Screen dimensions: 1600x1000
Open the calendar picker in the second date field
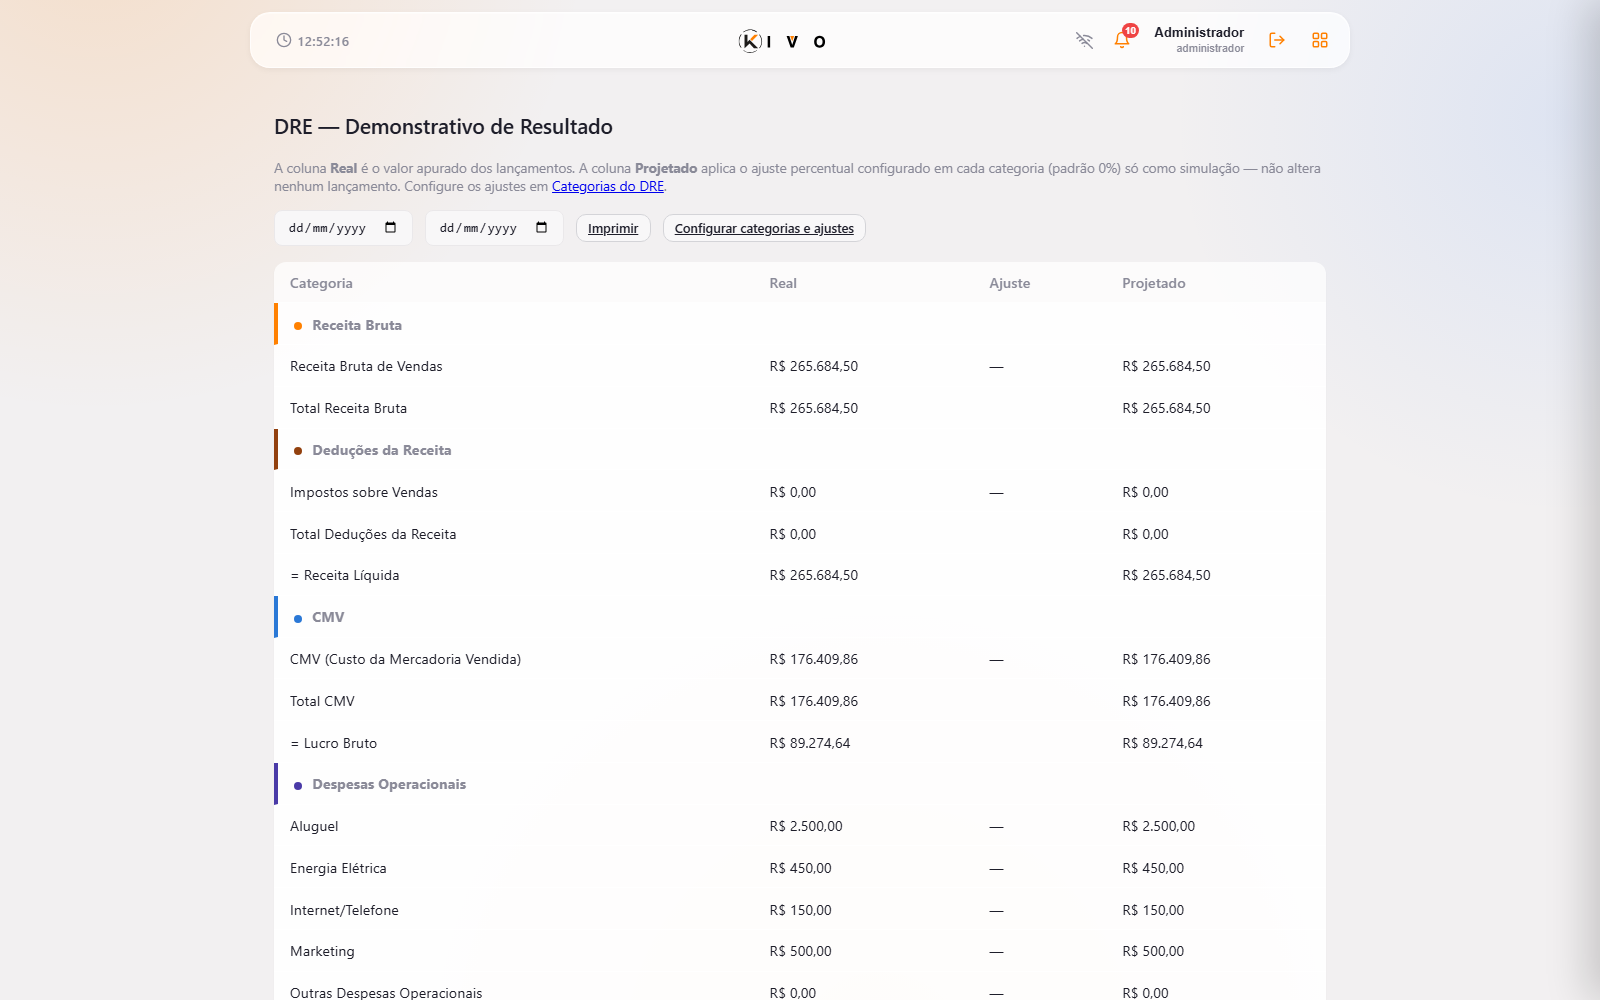(542, 228)
